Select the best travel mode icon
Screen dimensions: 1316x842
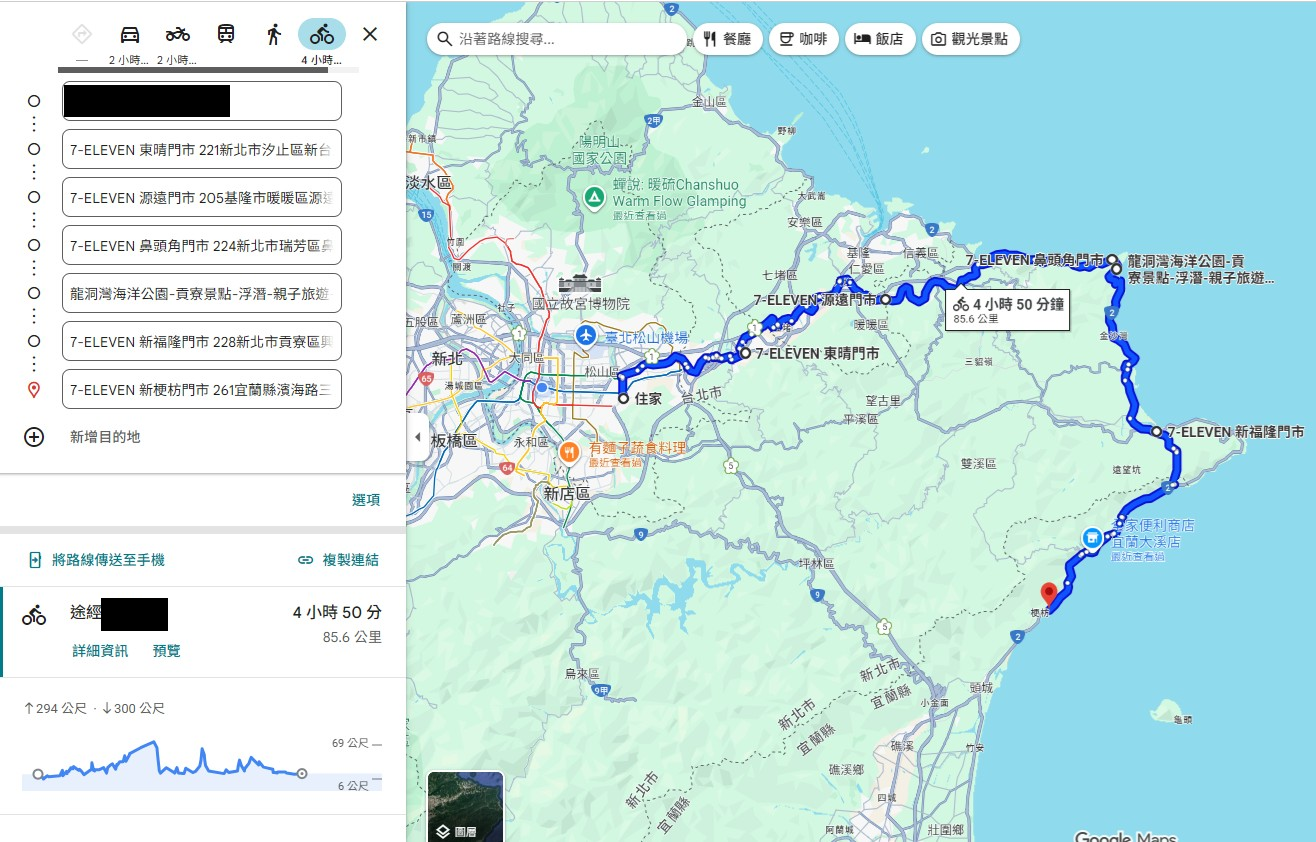(82, 35)
